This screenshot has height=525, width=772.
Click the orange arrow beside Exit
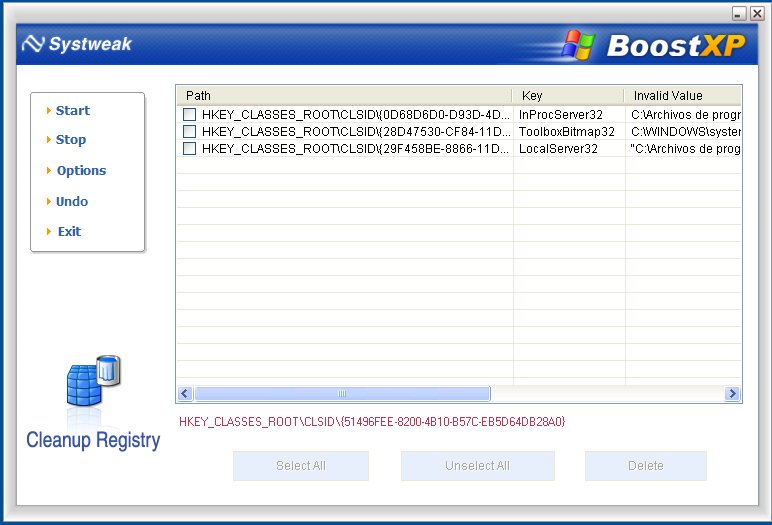pyautogui.click(x=49, y=231)
